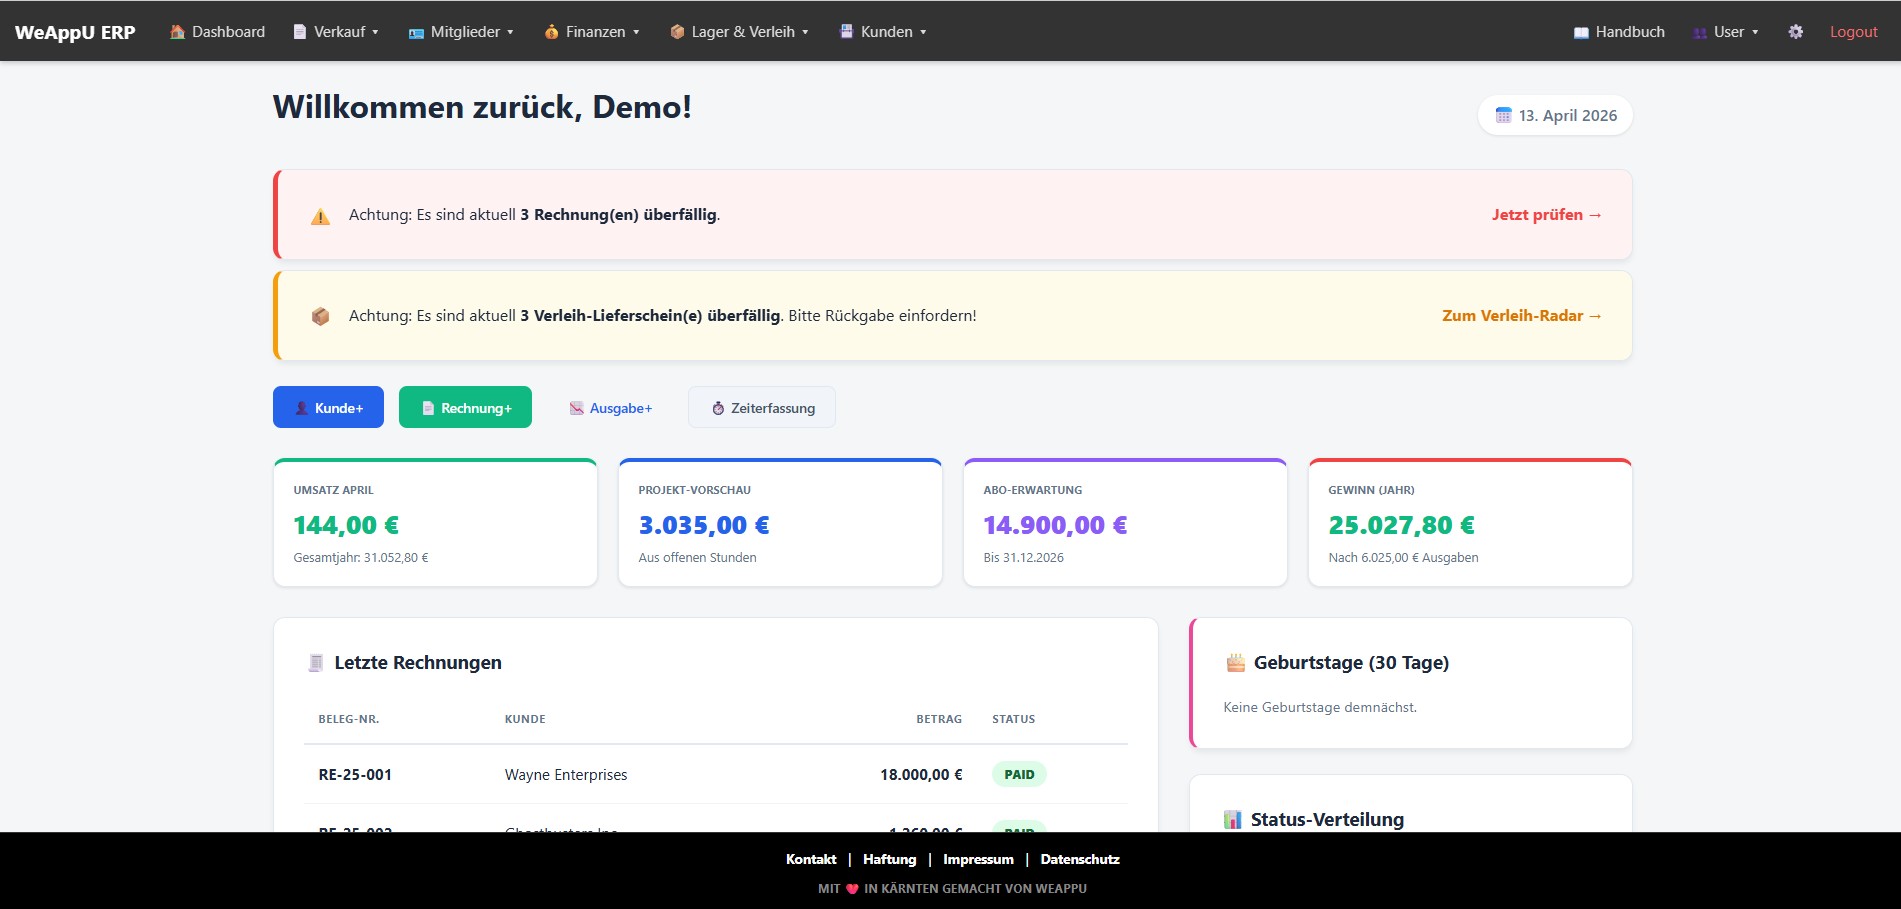
Task: Click the calendar icon beside the date
Action: [1503, 115]
